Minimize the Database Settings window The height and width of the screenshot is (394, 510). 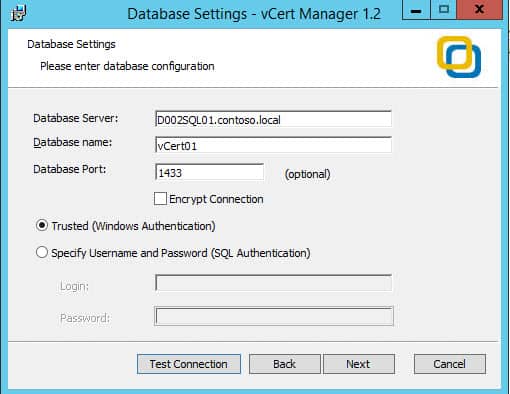click(x=416, y=10)
